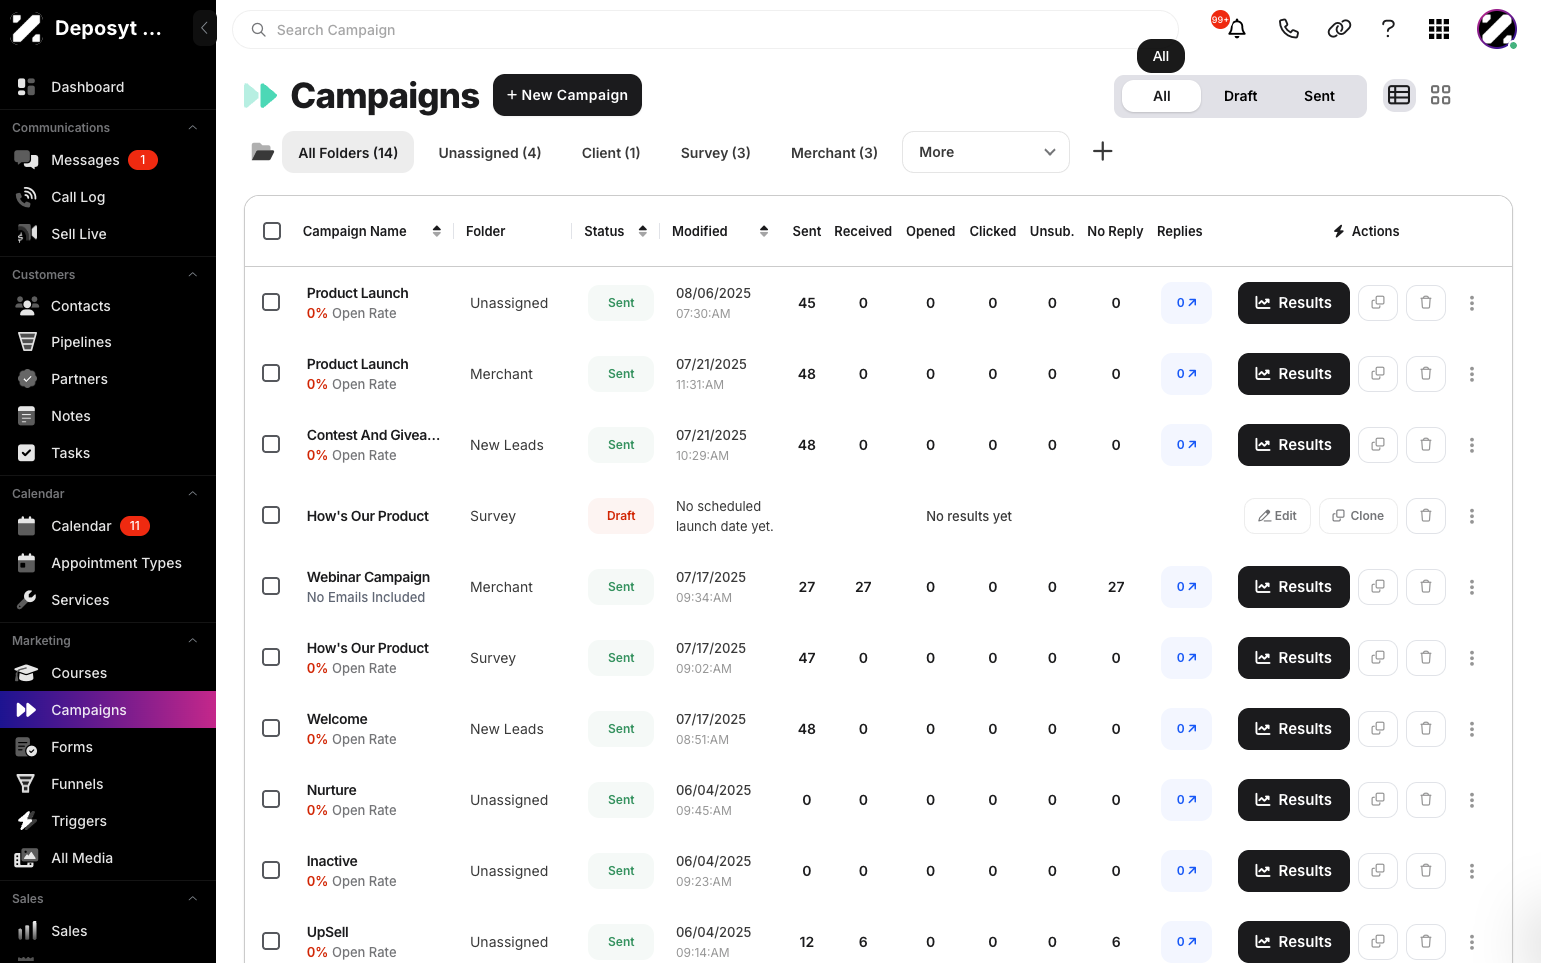
Task: Collapse the Marketing sidebar section
Action: [x=193, y=641]
